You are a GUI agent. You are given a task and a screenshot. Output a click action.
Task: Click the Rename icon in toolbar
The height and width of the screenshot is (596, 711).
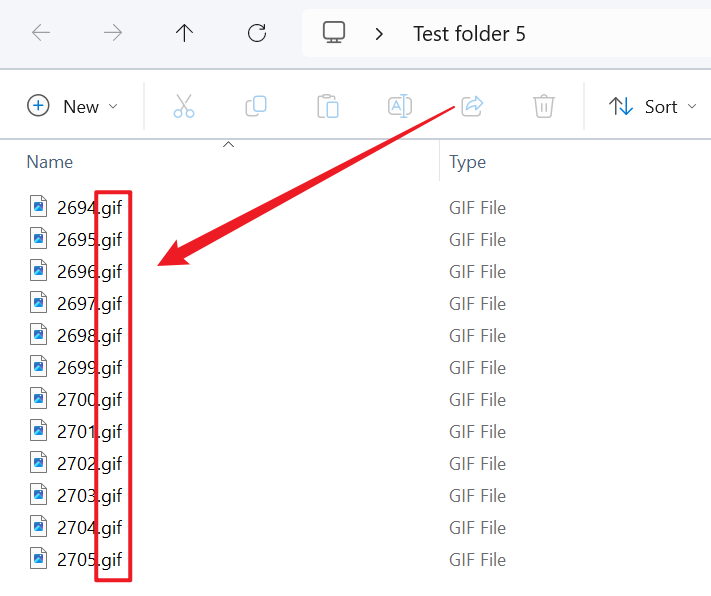coord(400,106)
